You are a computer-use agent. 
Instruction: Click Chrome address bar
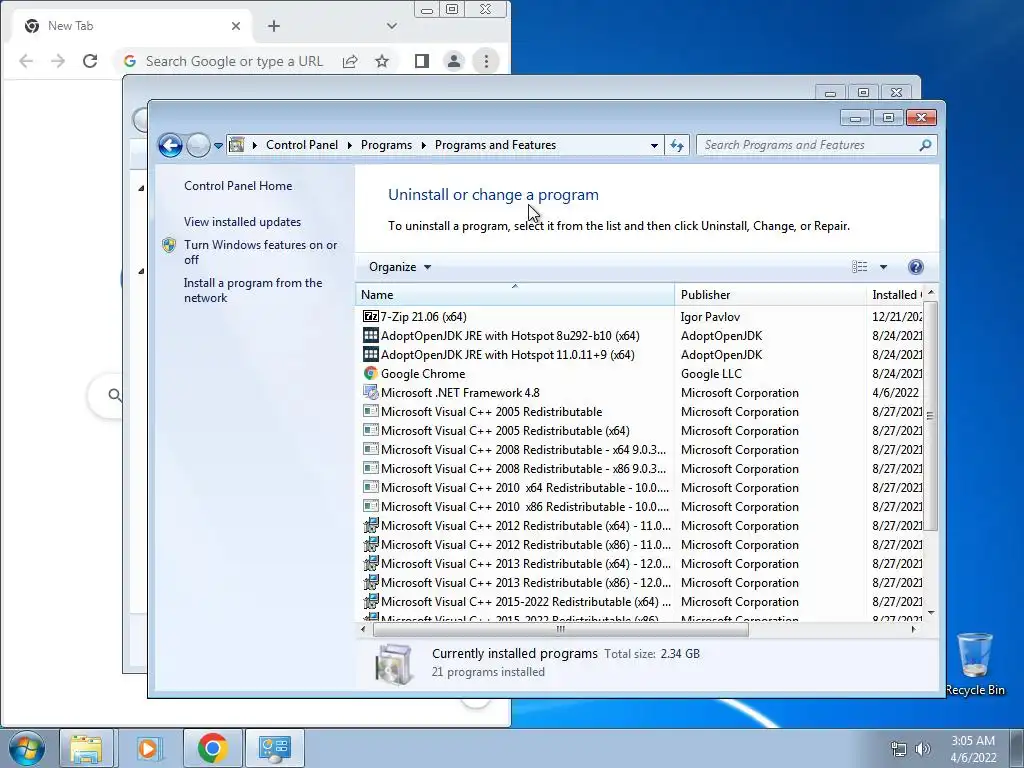point(234,61)
